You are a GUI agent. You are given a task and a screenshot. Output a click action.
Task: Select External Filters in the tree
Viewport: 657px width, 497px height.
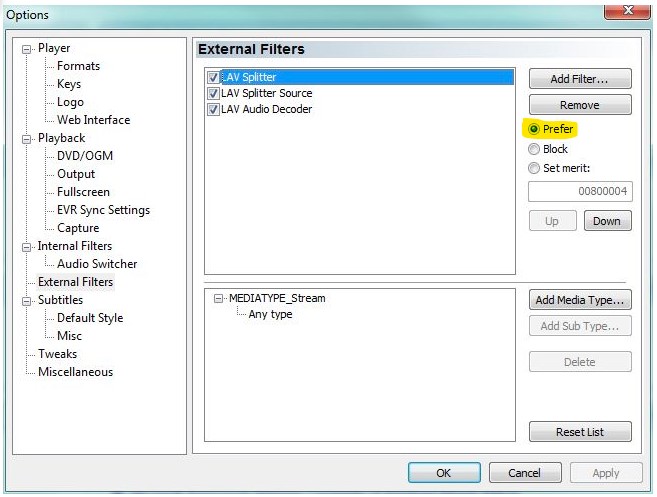(75, 282)
